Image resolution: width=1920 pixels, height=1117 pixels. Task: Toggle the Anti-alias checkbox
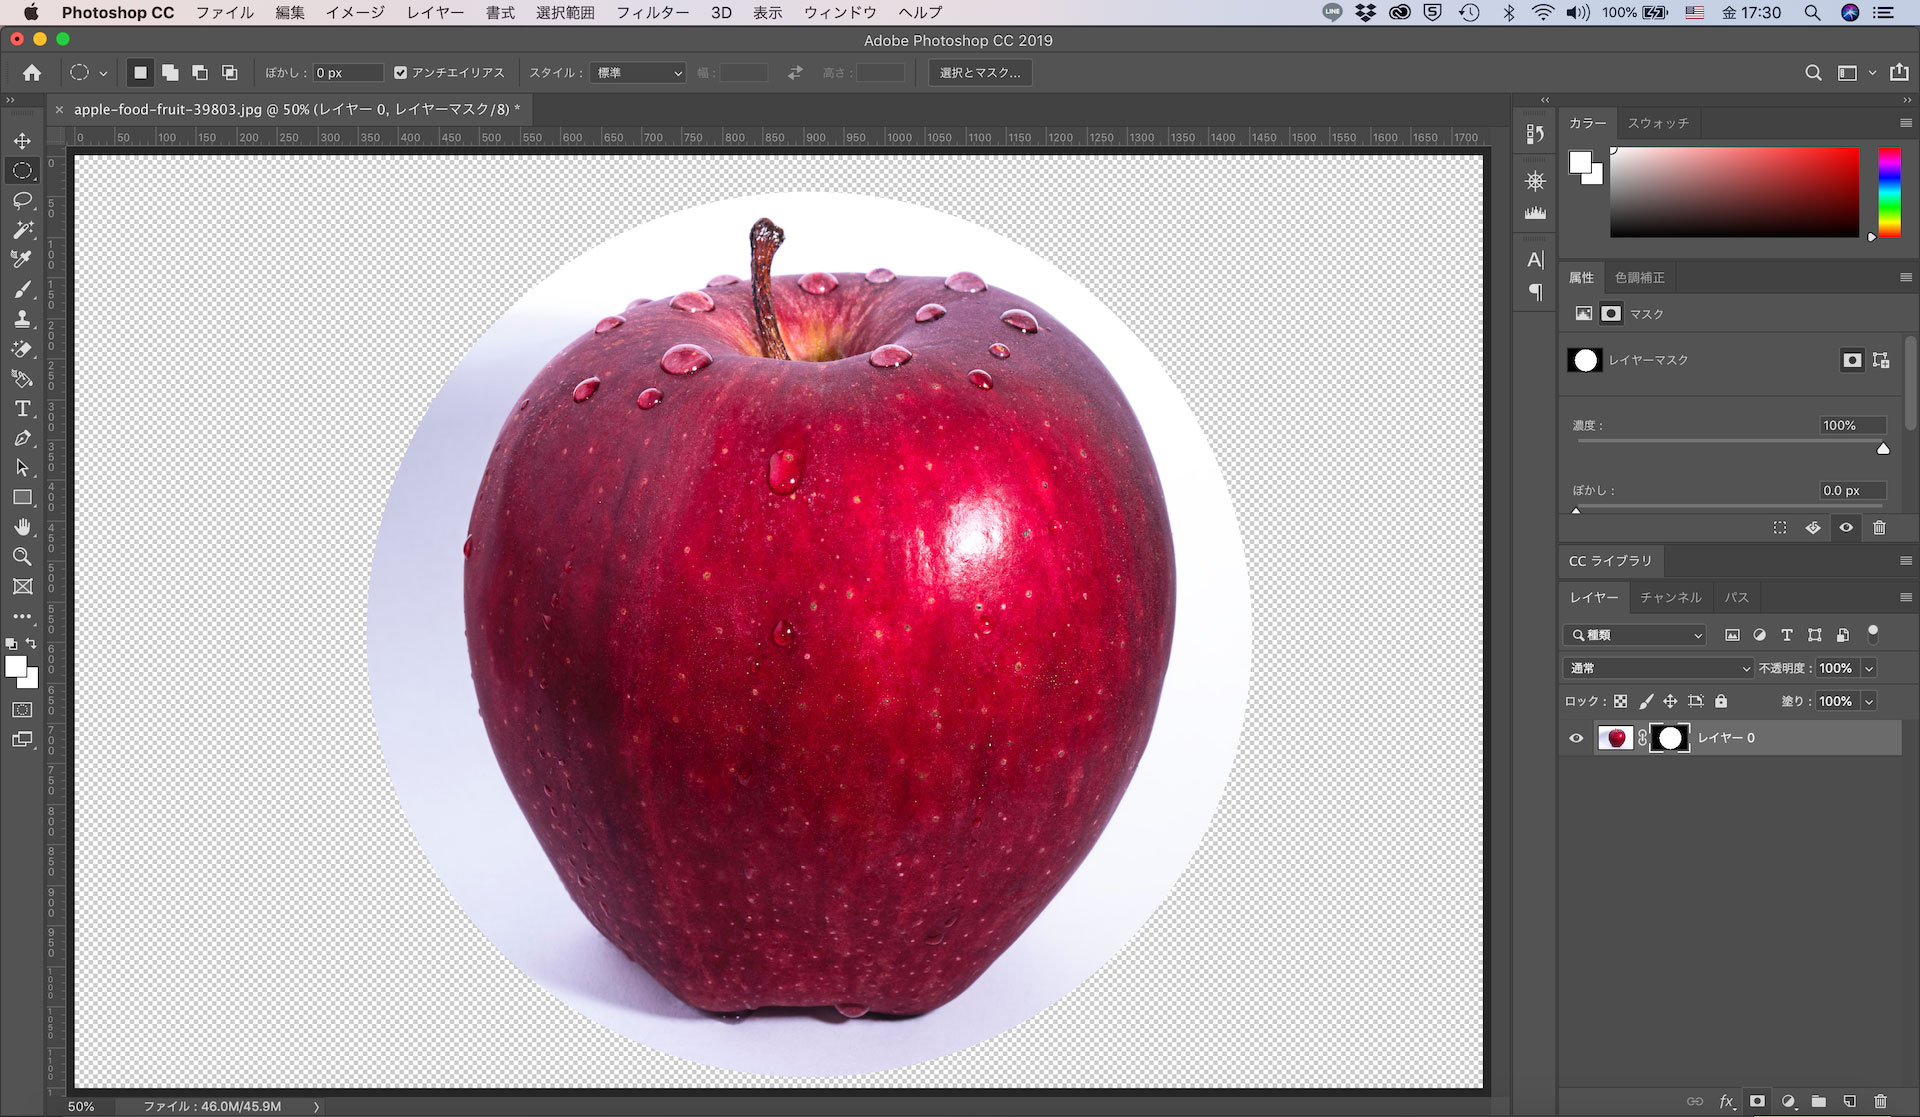tap(400, 73)
